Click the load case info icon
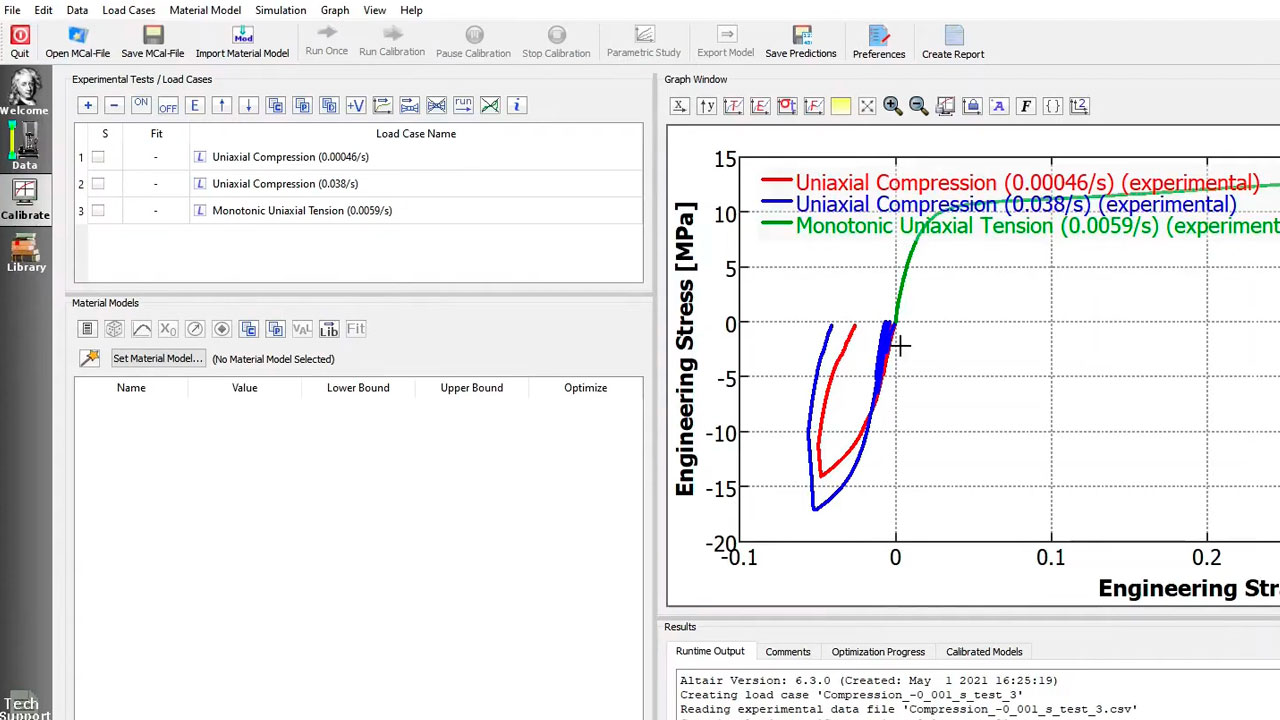Image resolution: width=1280 pixels, height=720 pixels. (516, 106)
